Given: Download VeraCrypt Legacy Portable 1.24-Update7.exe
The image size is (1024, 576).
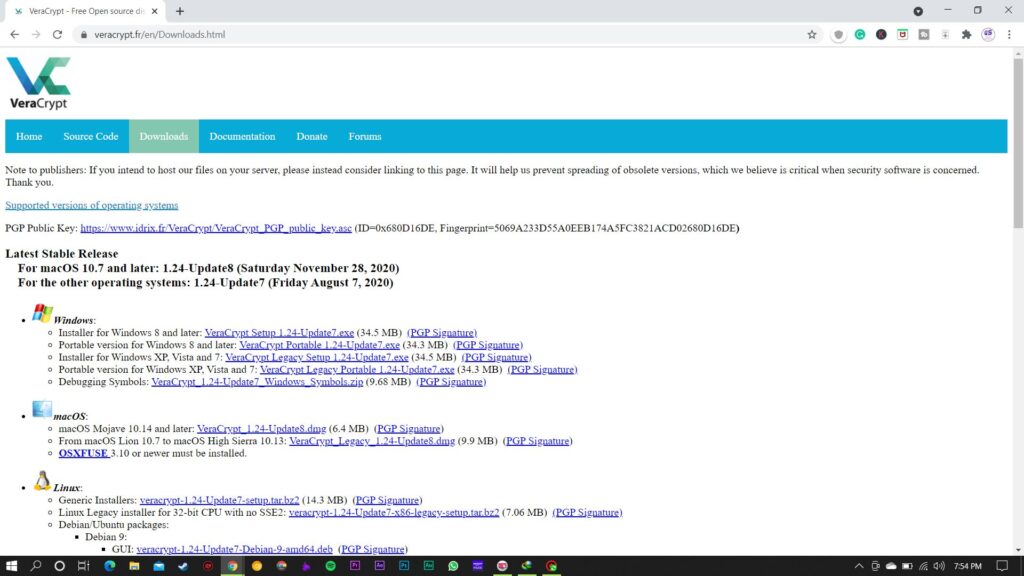Looking at the screenshot, I should pos(357,370).
